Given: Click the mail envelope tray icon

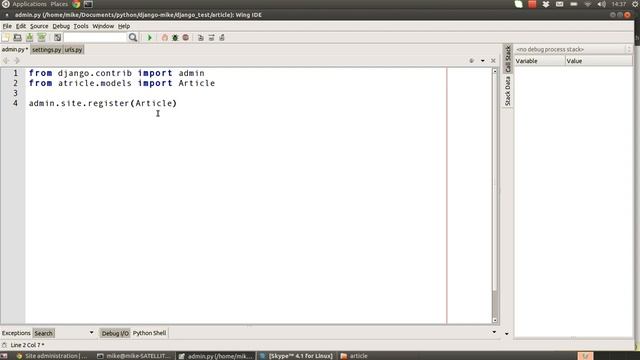Looking at the screenshot, I should point(560,4).
